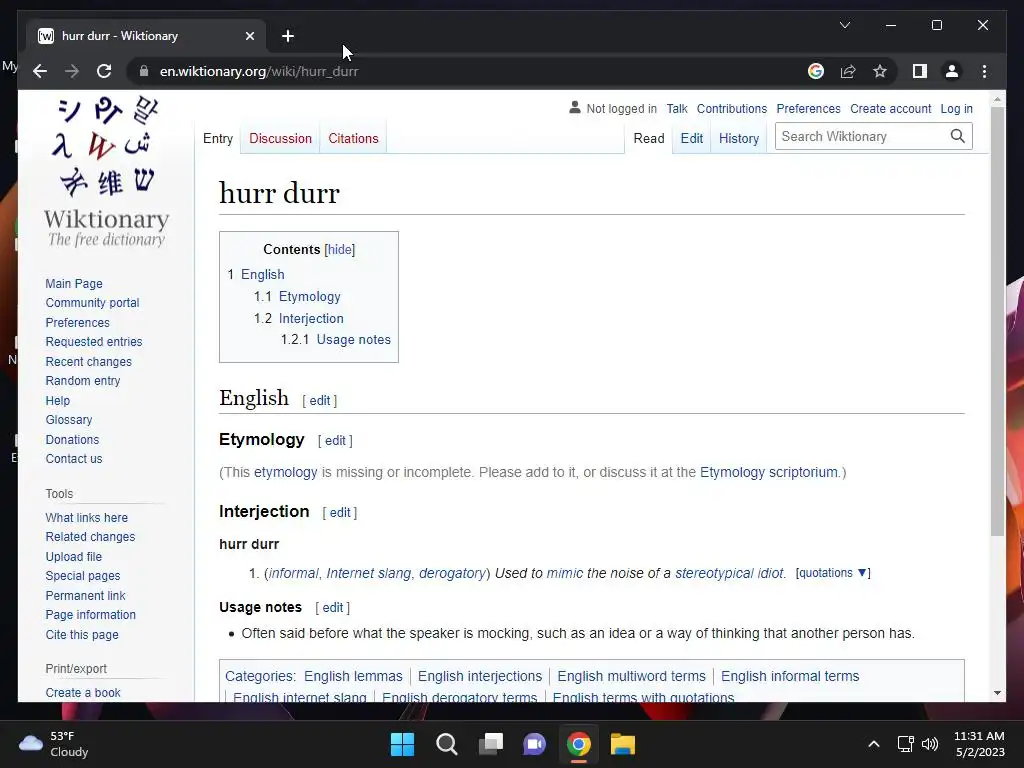This screenshot has height=768, width=1024.
Task: Click the search magnifier in Wiktionary
Action: pos(957,136)
